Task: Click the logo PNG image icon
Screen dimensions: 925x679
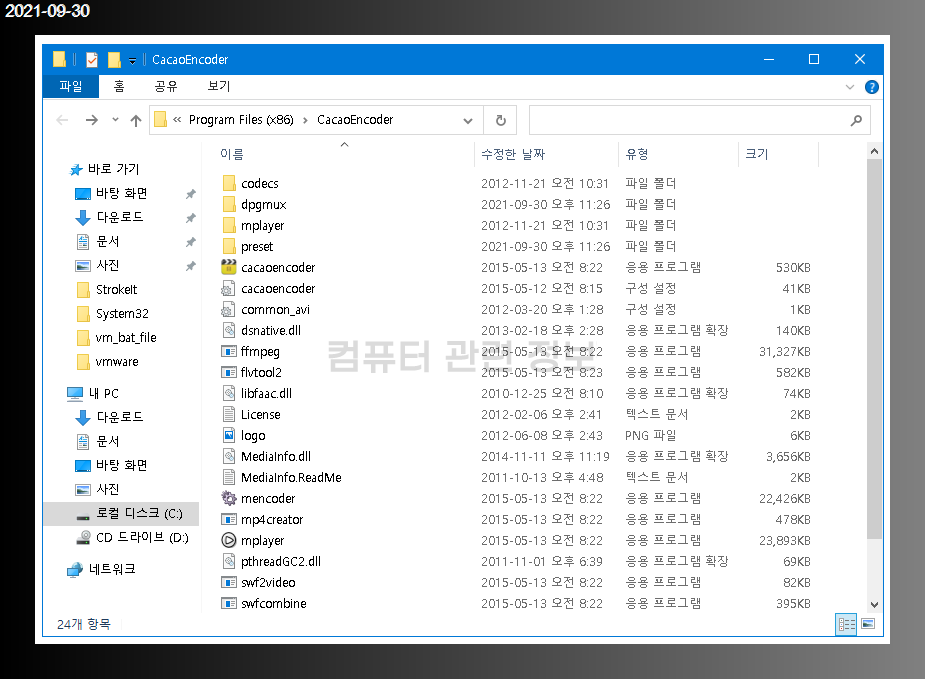Action: click(x=229, y=435)
